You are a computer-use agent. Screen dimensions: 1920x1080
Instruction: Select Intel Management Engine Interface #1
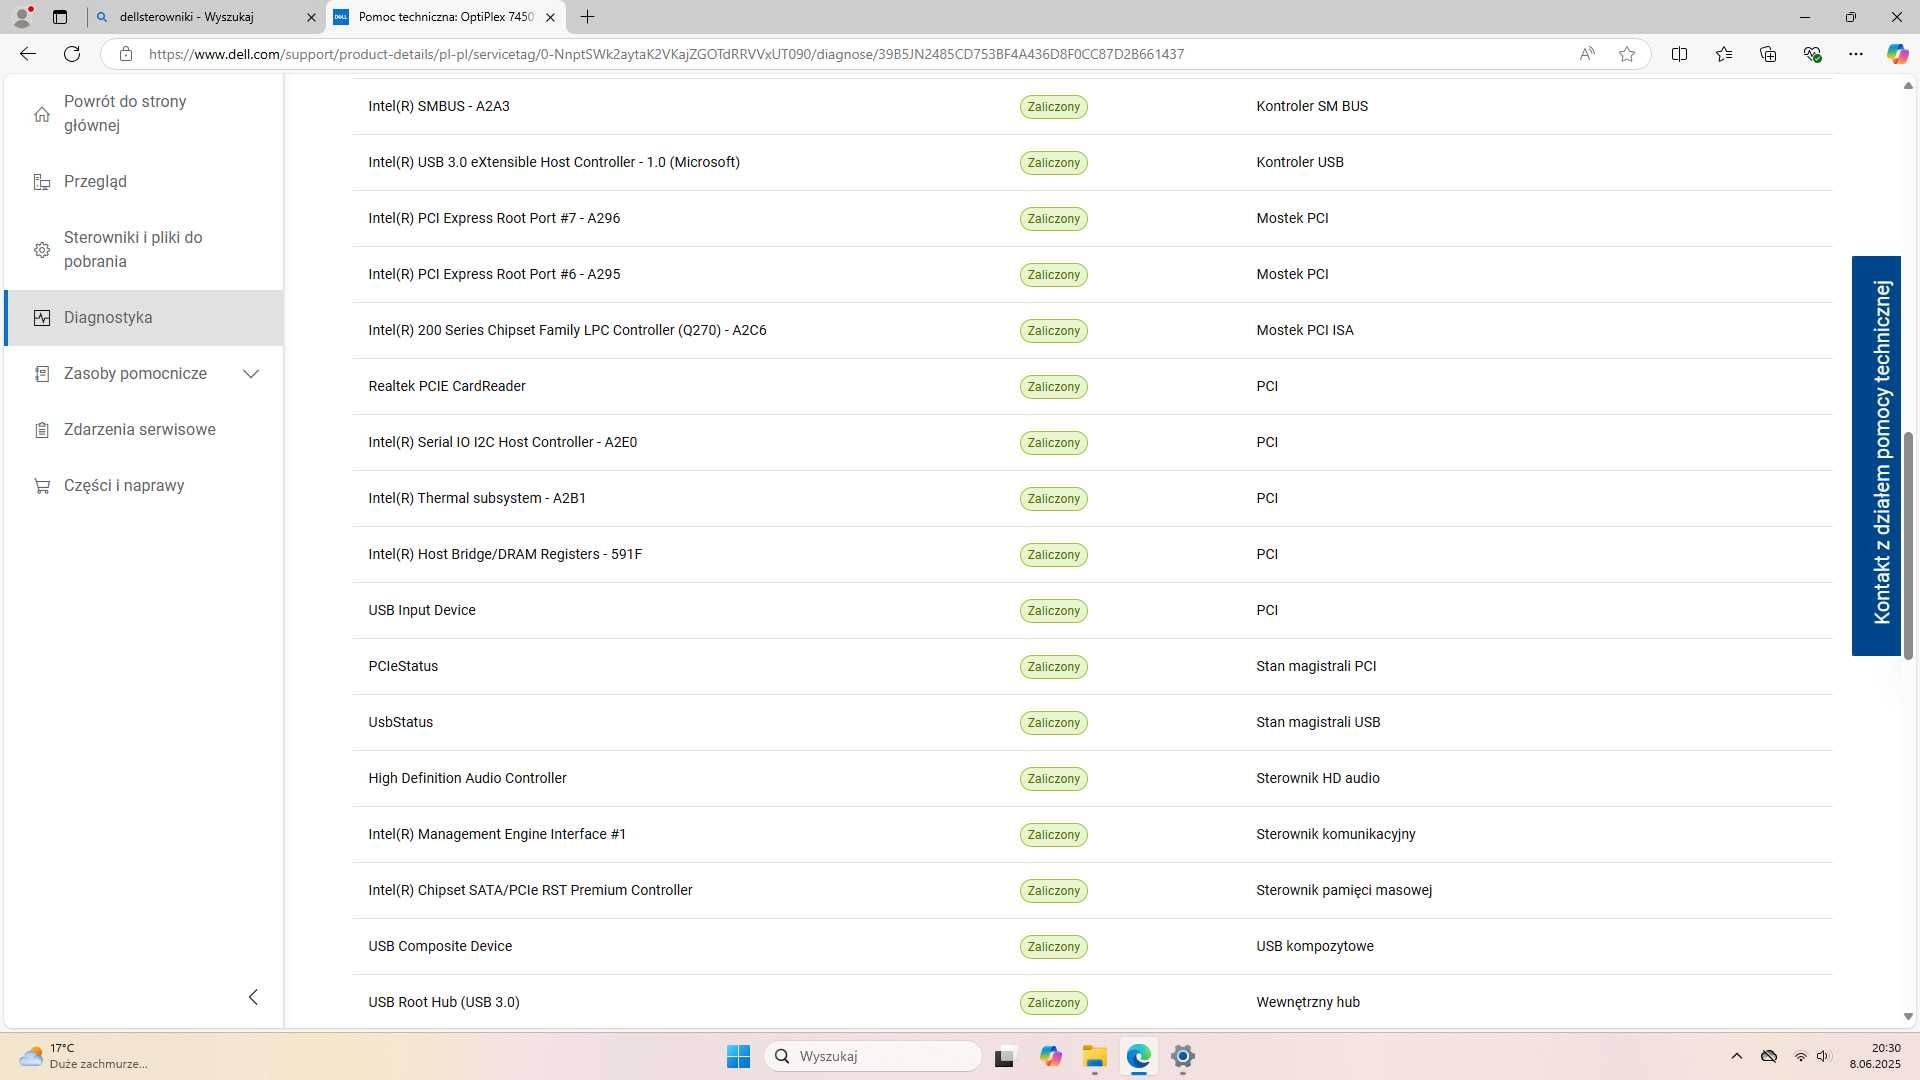[1092, 834]
